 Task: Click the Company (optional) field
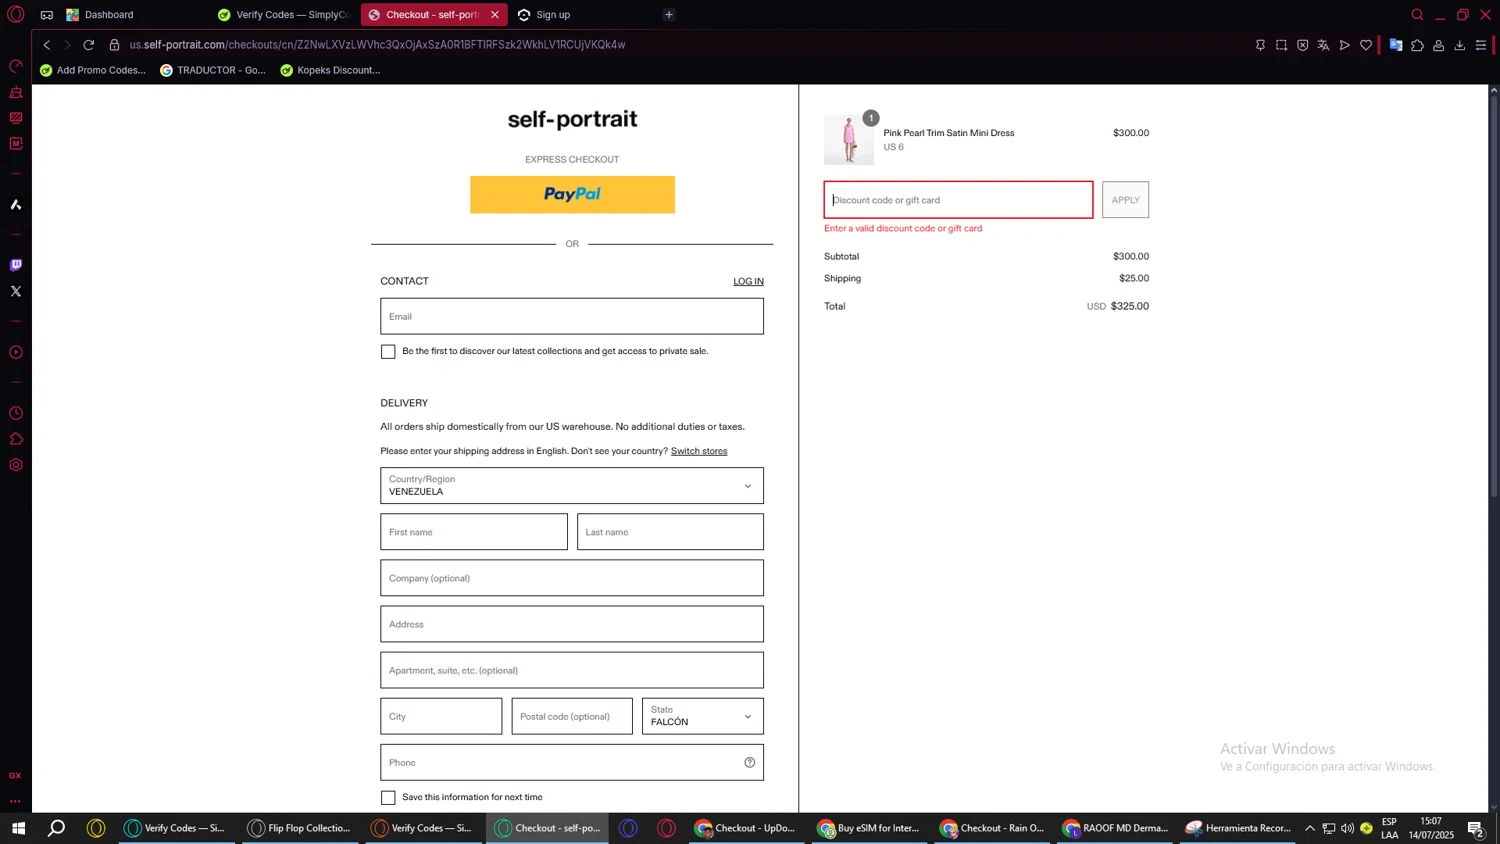pyautogui.click(x=572, y=578)
